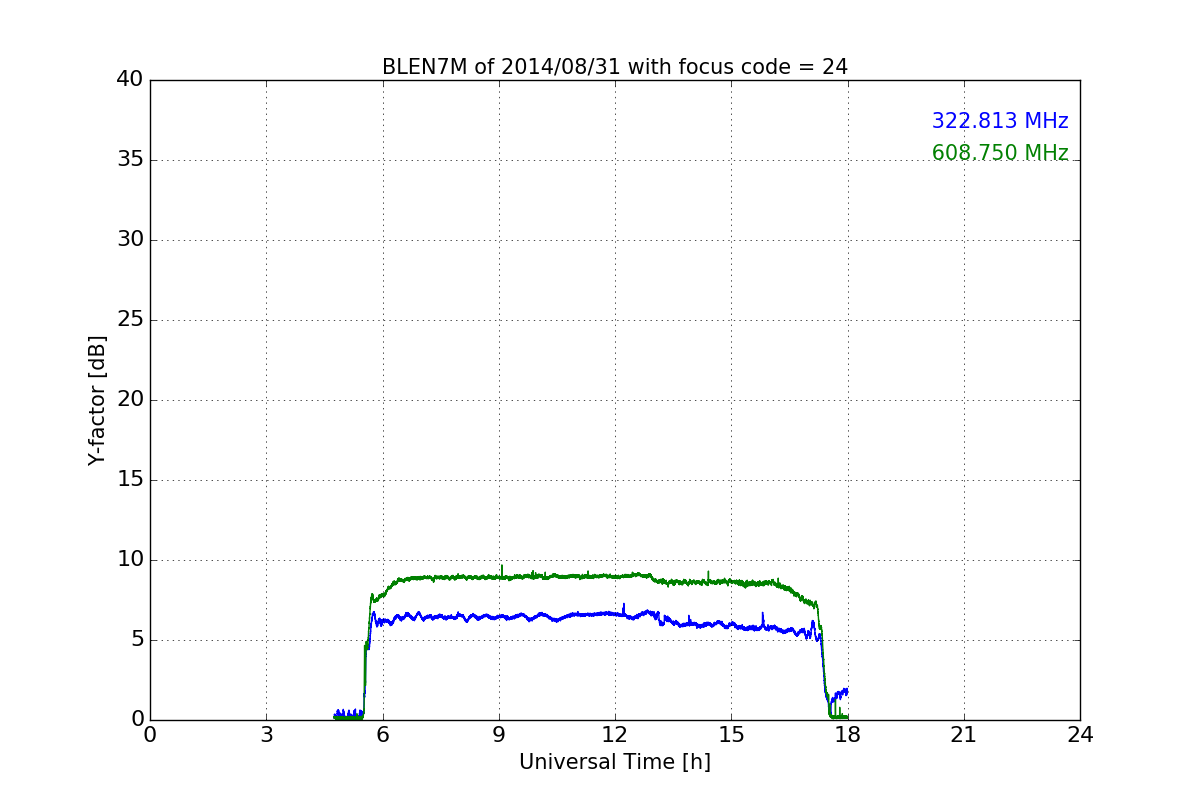Screen dimensions: 1200x800
Task: Click y-axis tick label 10
Action: point(130,560)
